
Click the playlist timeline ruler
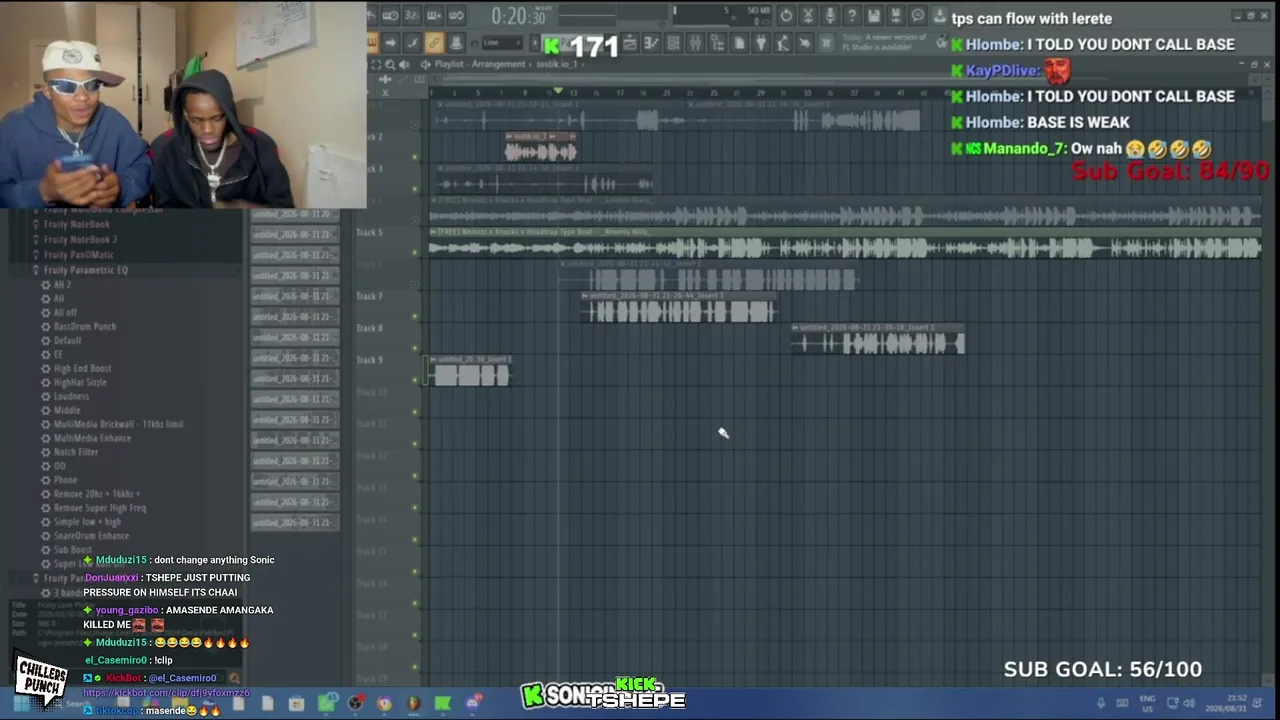click(x=845, y=93)
